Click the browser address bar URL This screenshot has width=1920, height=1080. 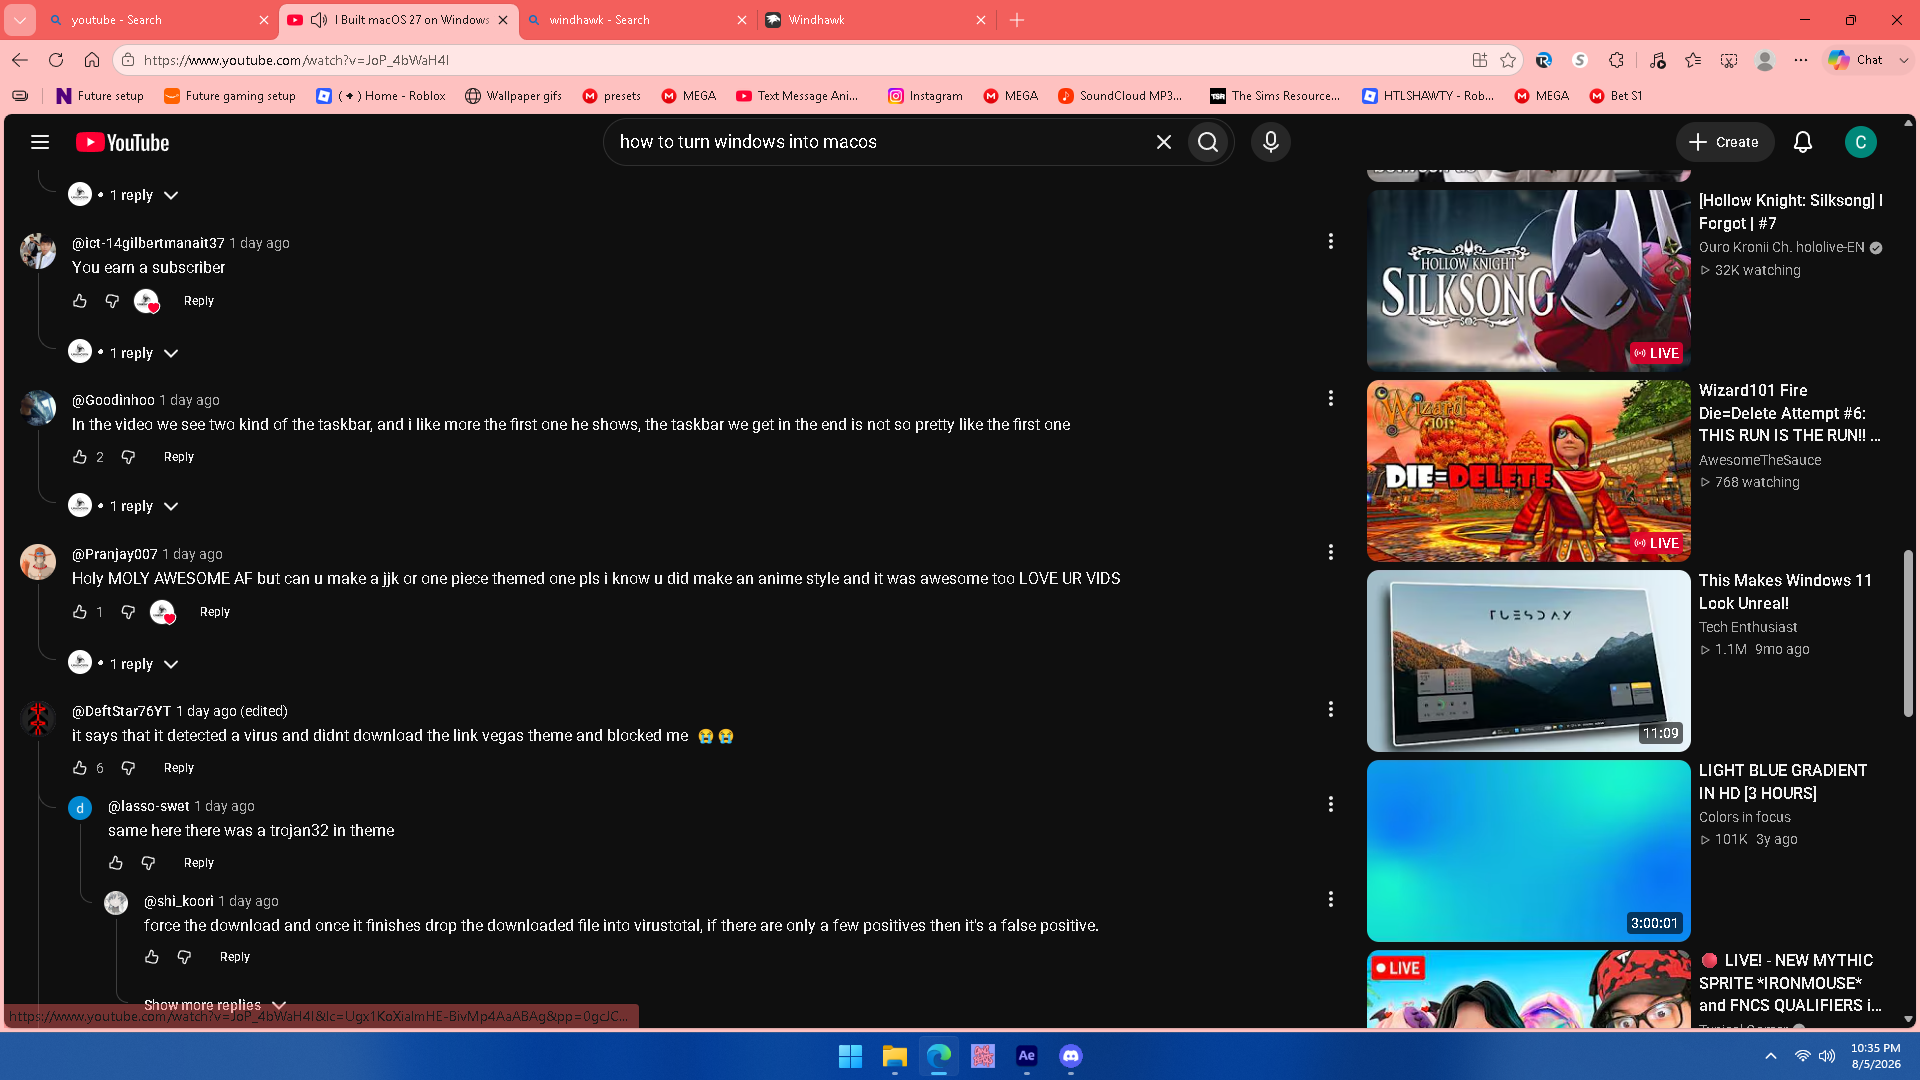pos(296,60)
